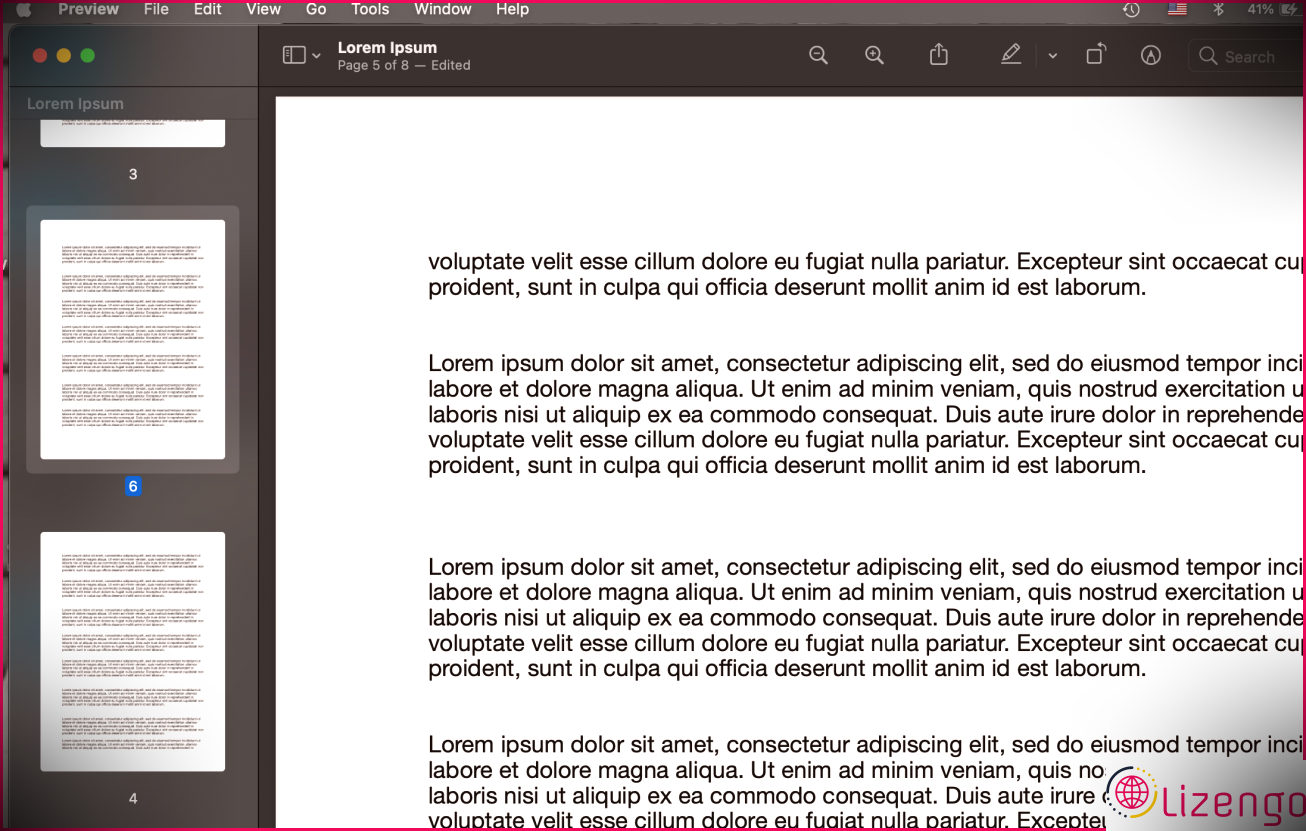The image size is (1306, 831).
Task: Open the Window menu
Action: point(443,9)
